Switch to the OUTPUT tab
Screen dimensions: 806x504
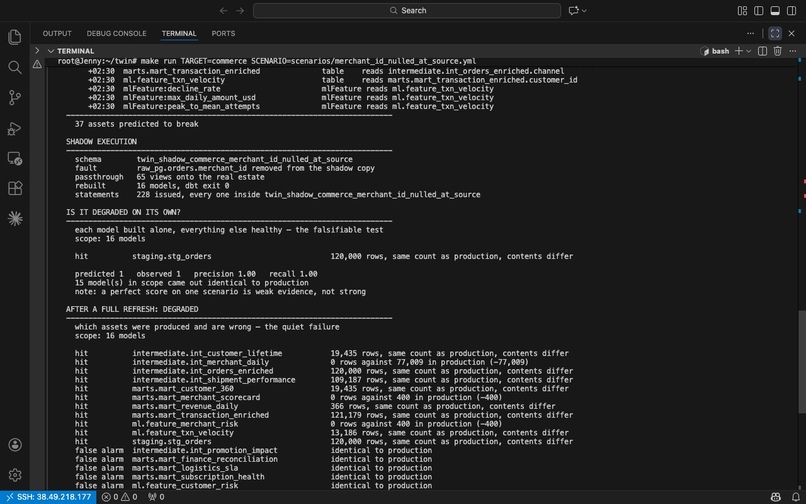click(x=57, y=33)
